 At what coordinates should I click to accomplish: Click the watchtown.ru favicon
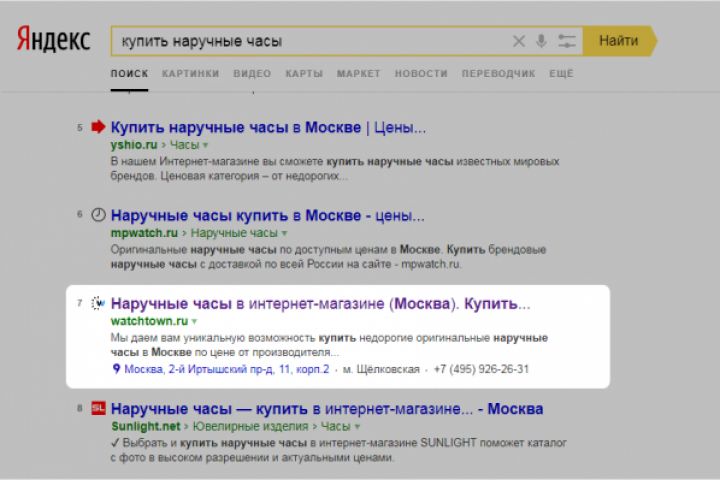[98, 303]
